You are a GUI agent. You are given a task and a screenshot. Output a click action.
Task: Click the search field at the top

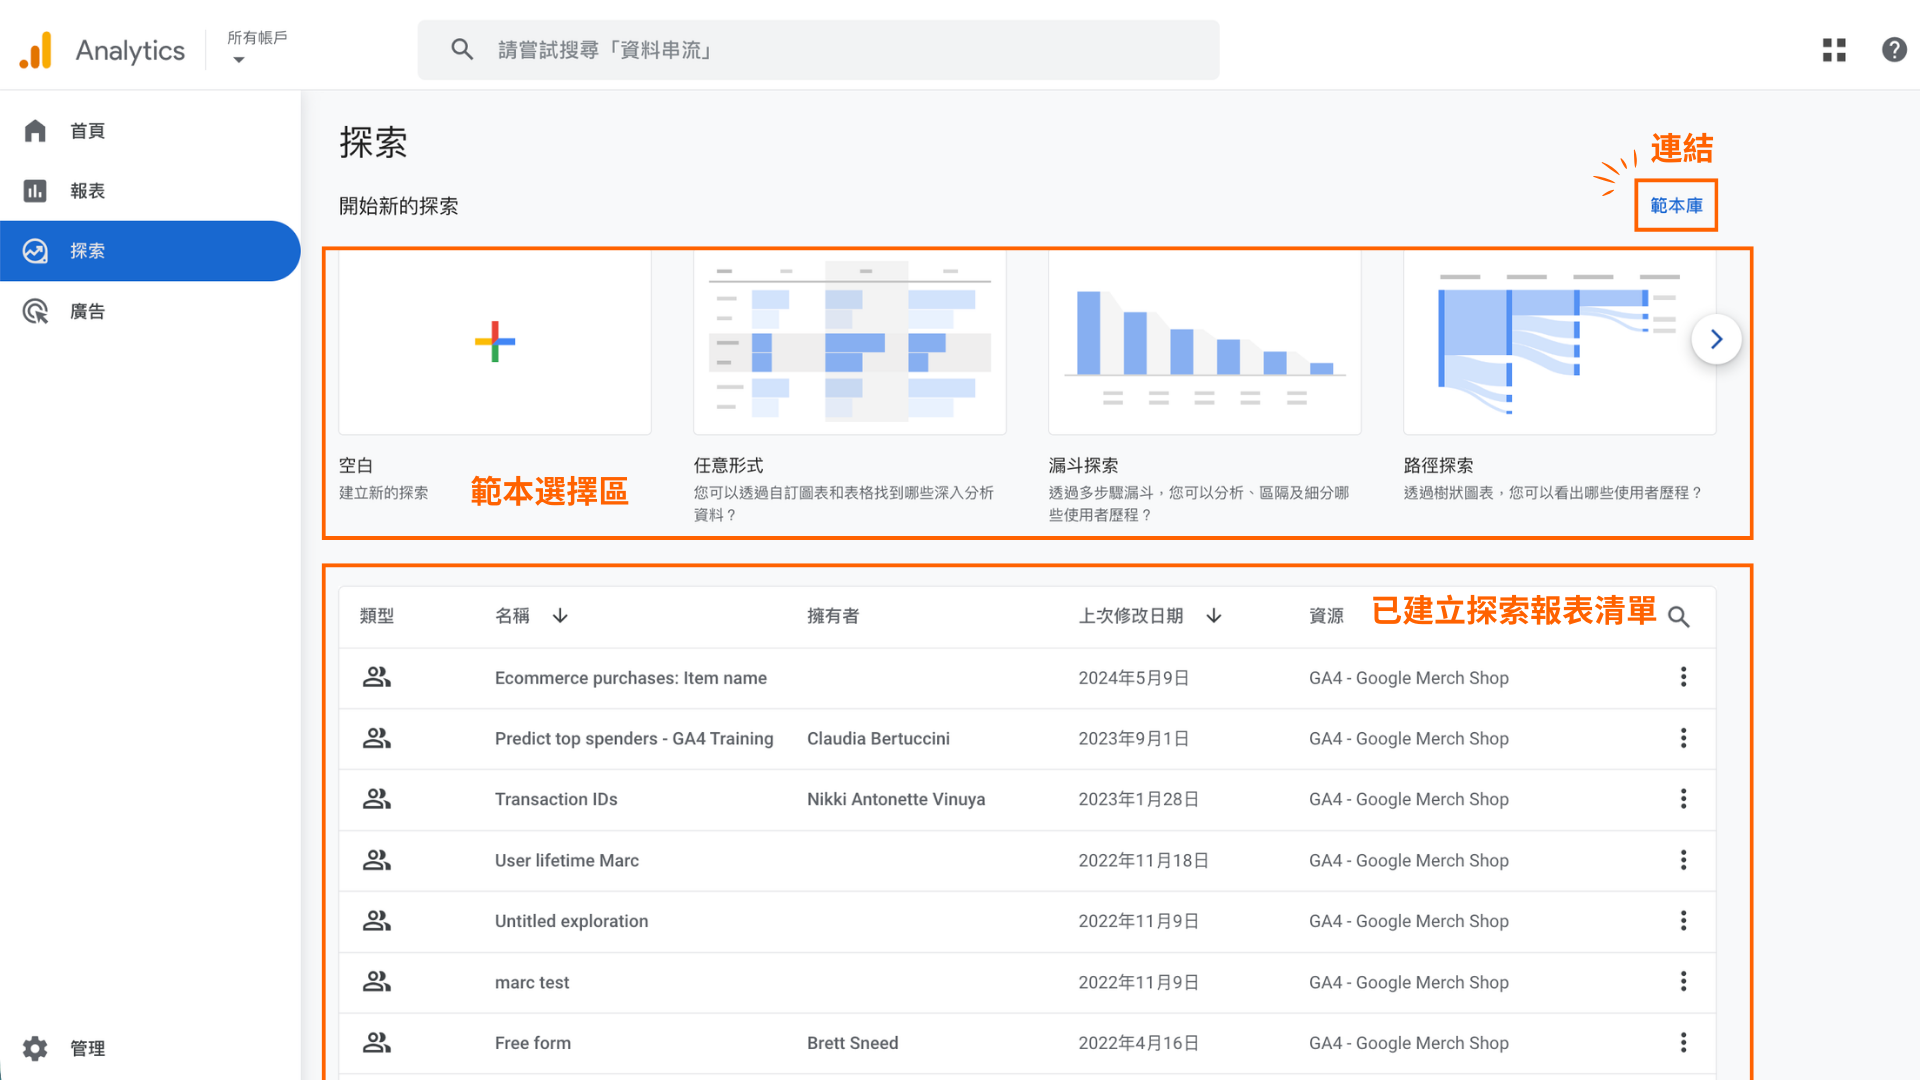(818, 50)
